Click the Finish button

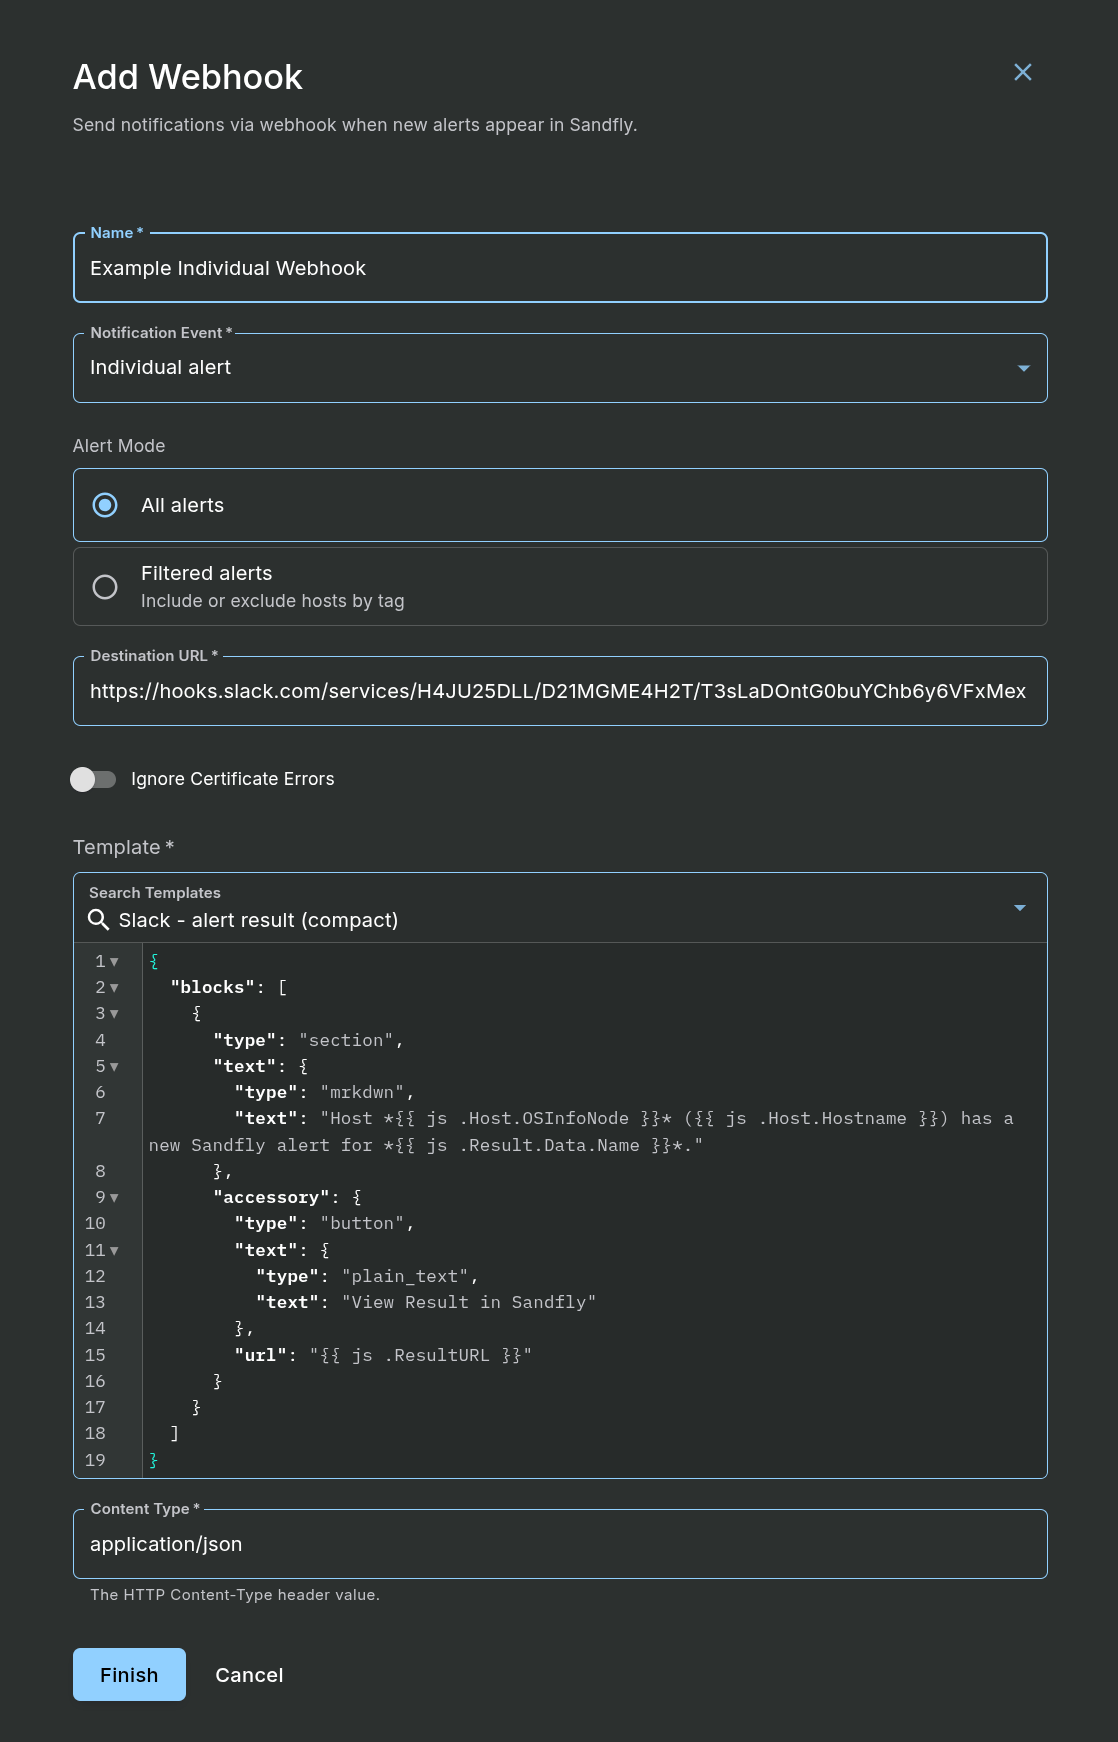point(129,1674)
